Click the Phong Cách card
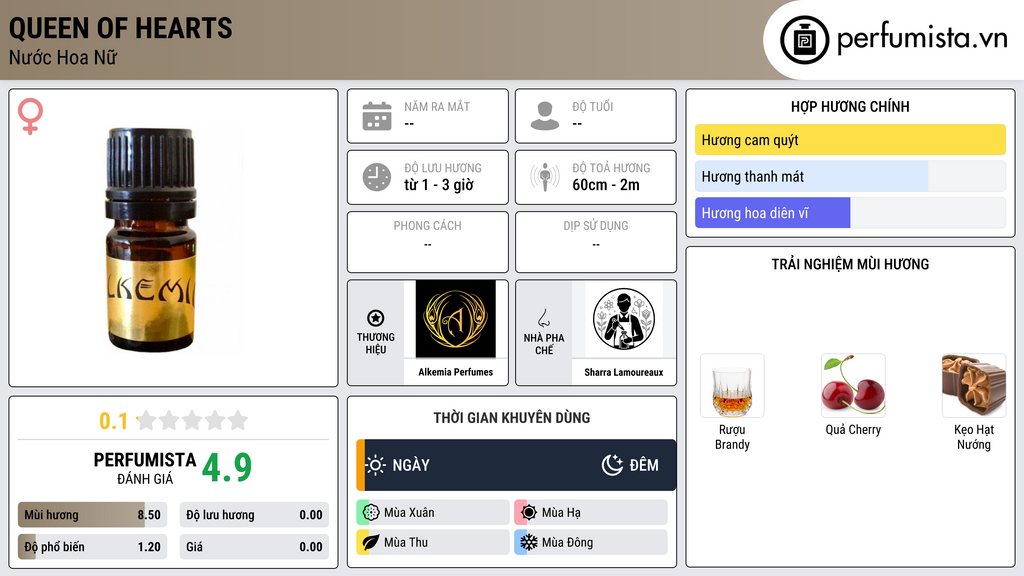 point(428,242)
